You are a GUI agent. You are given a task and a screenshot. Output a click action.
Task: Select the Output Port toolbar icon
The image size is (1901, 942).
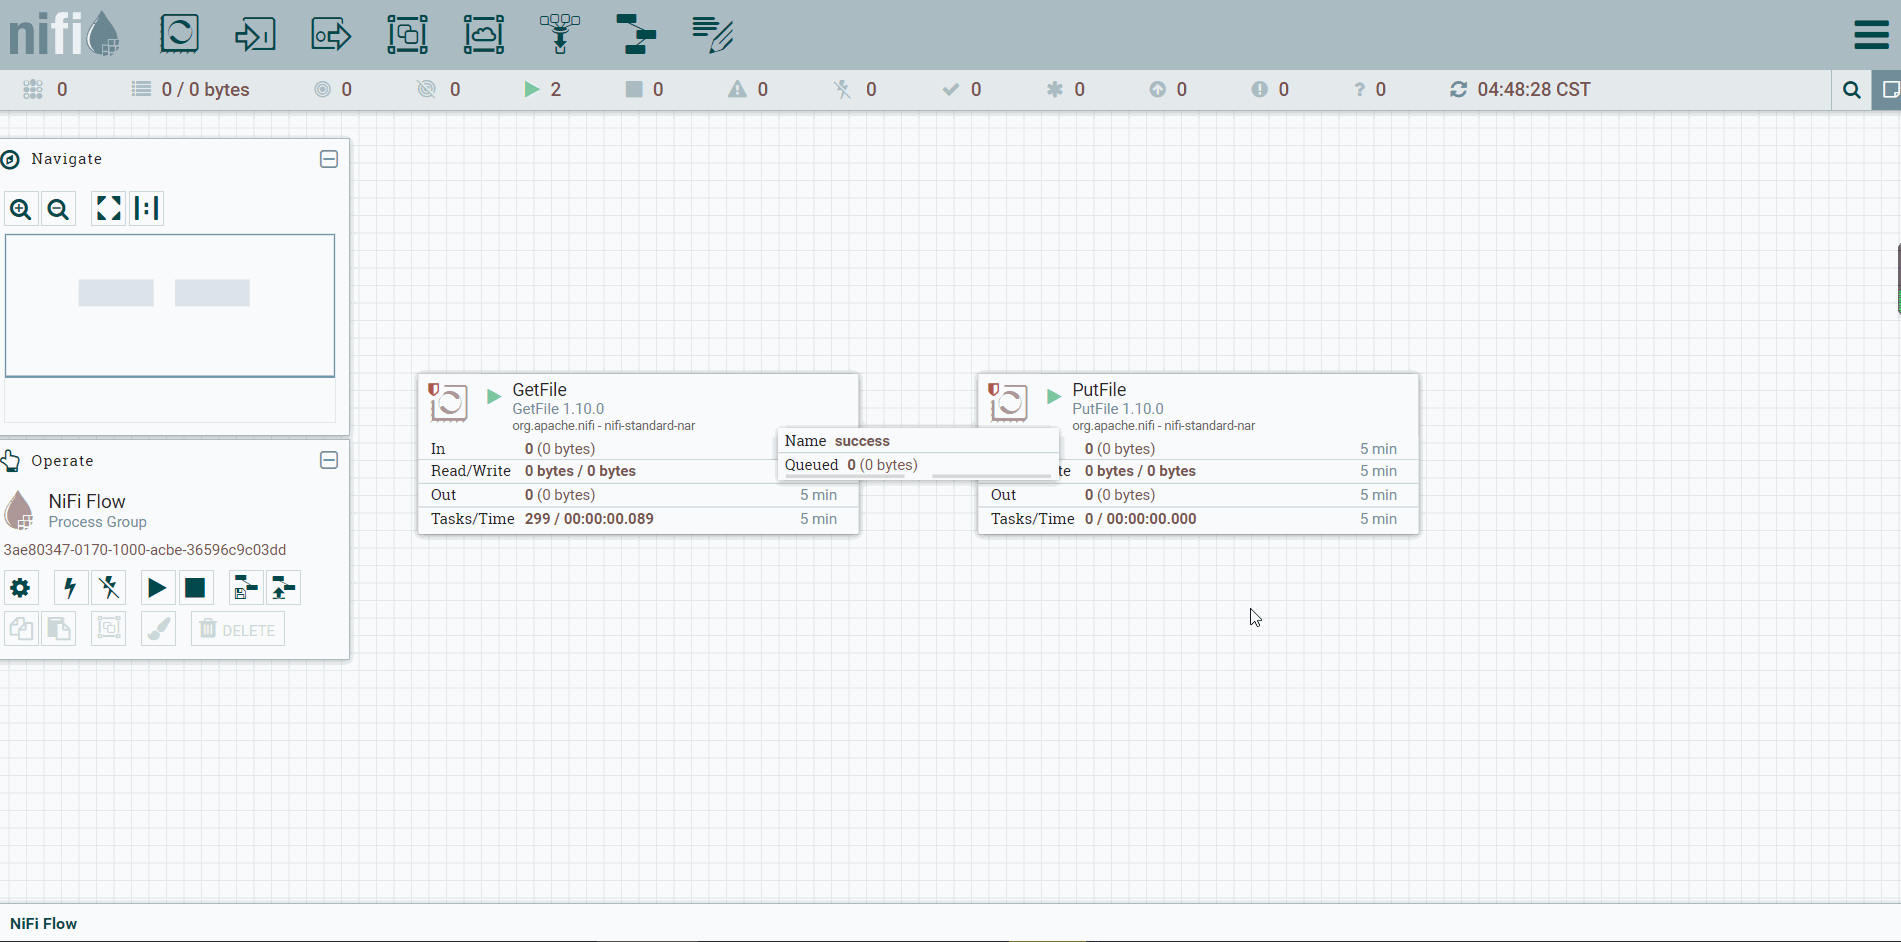coord(331,34)
